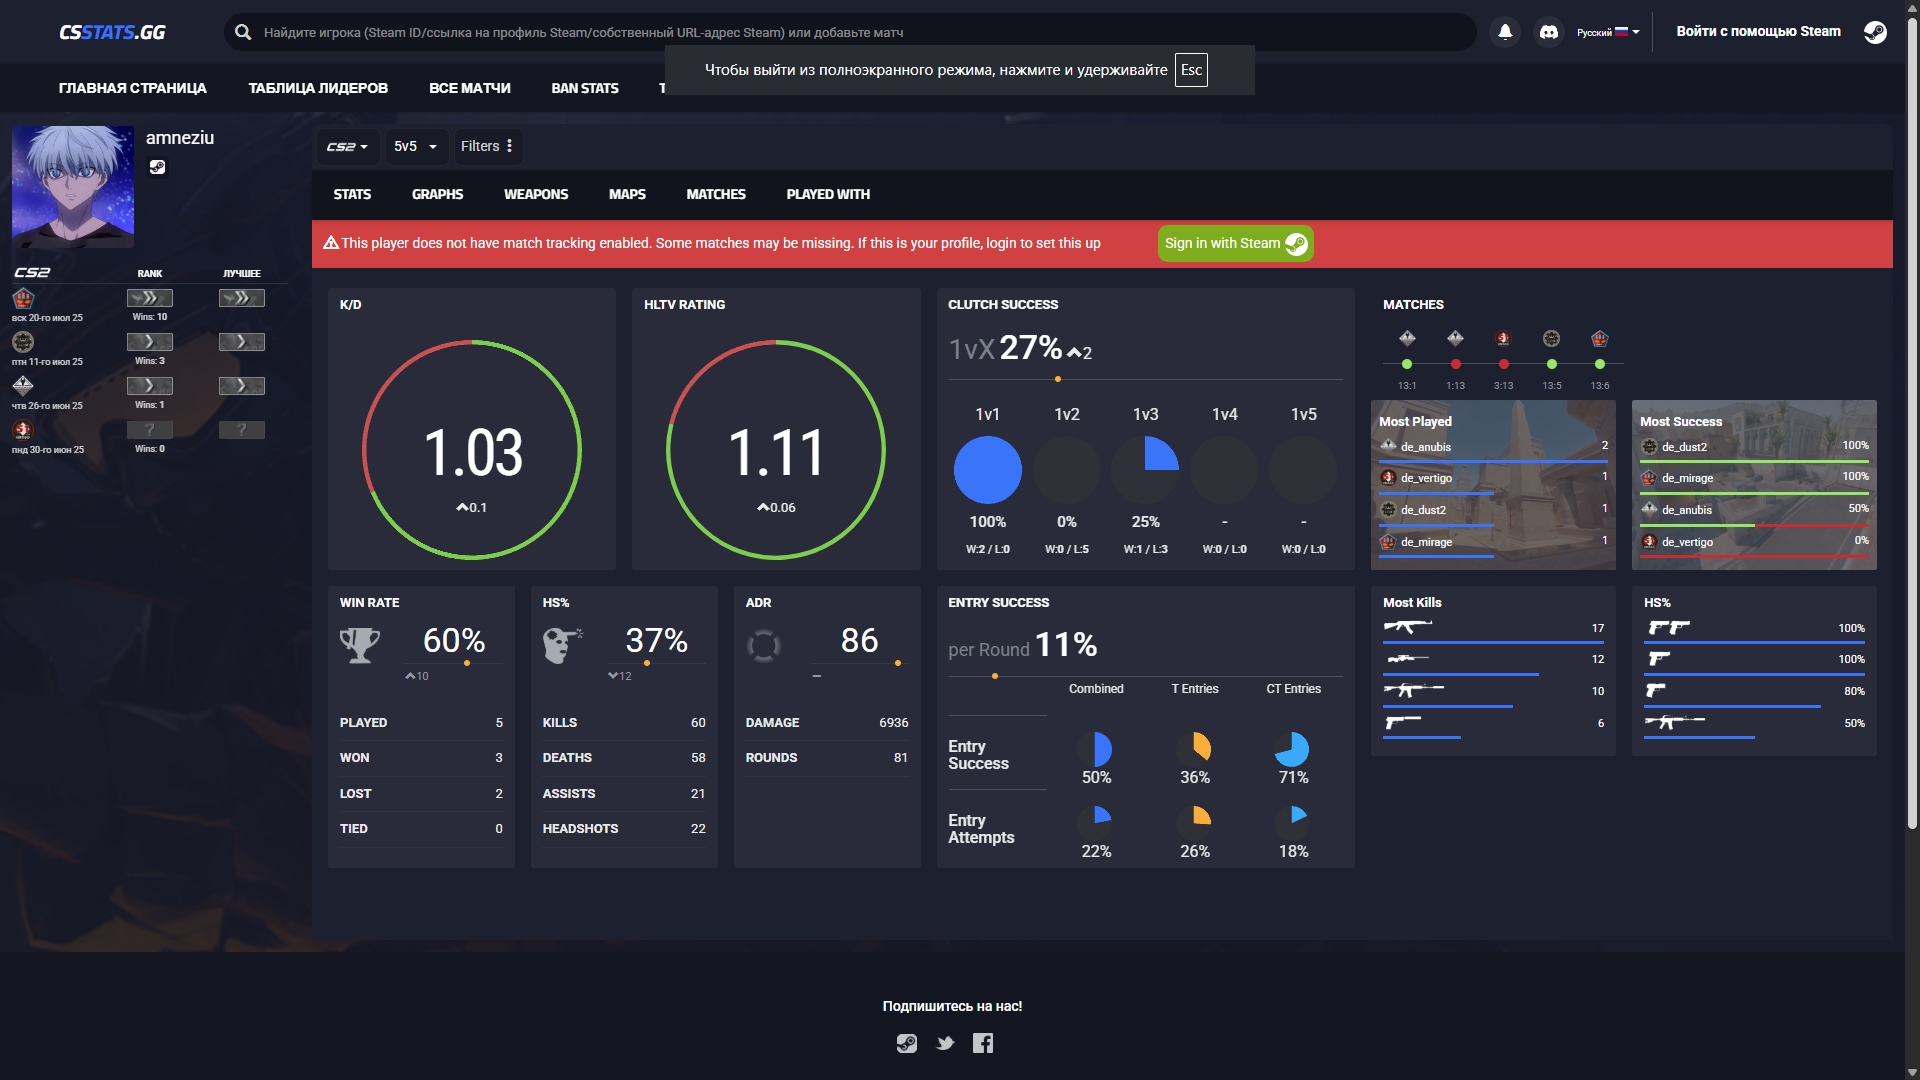Open ВСЕ МАТЧИ page
Image resolution: width=1920 pixels, height=1080 pixels.
[x=470, y=88]
